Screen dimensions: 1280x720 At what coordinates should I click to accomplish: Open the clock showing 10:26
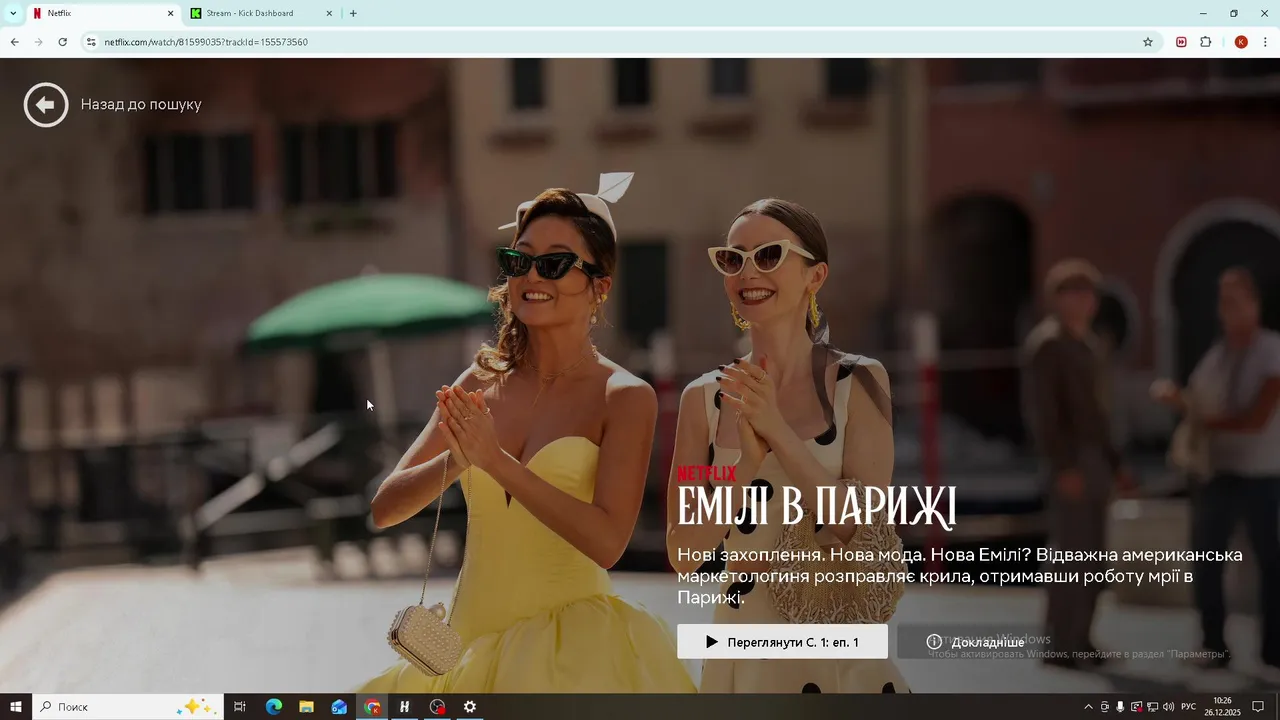[1222, 707]
